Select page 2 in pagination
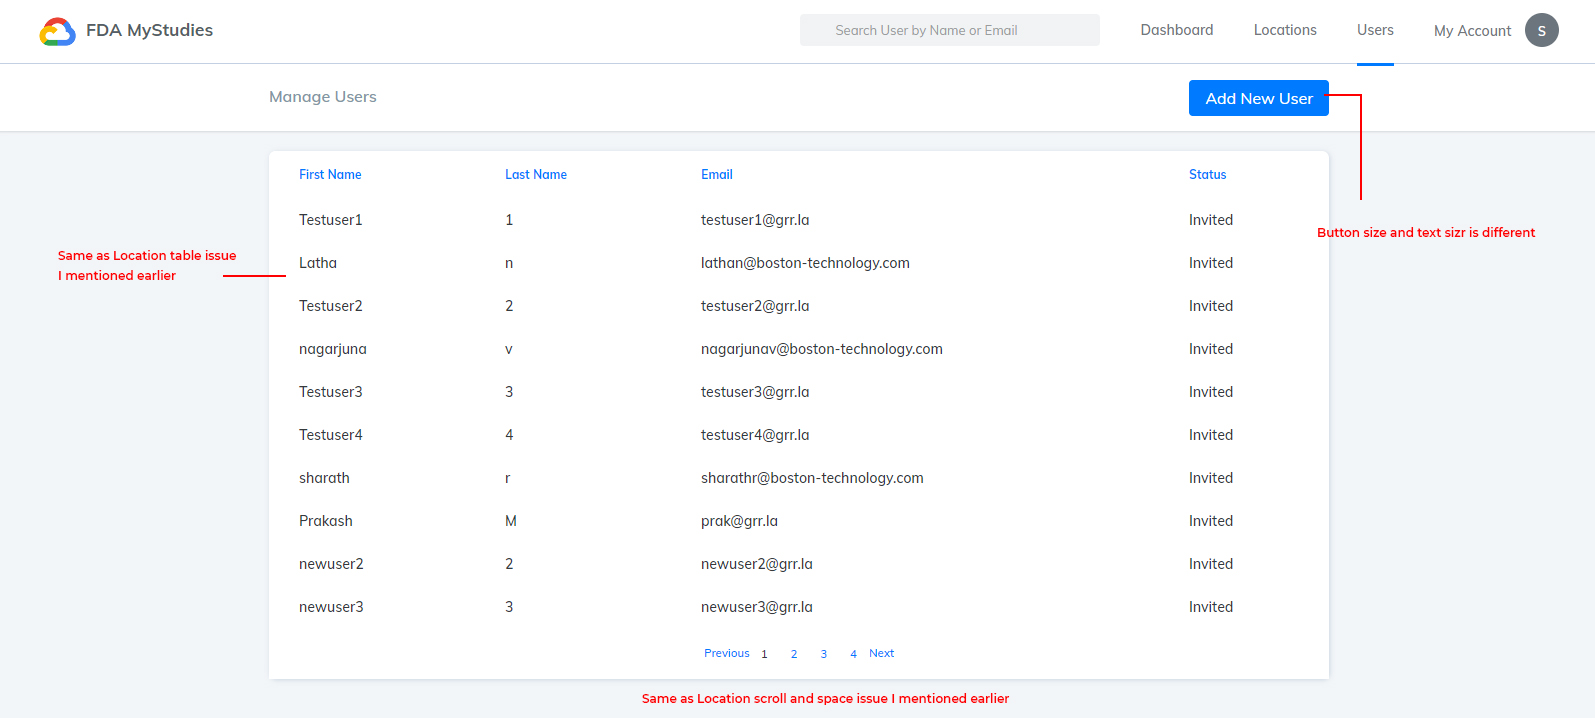Image resolution: width=1595 pixels, height=718 pixels. click(x=794, y=654)
